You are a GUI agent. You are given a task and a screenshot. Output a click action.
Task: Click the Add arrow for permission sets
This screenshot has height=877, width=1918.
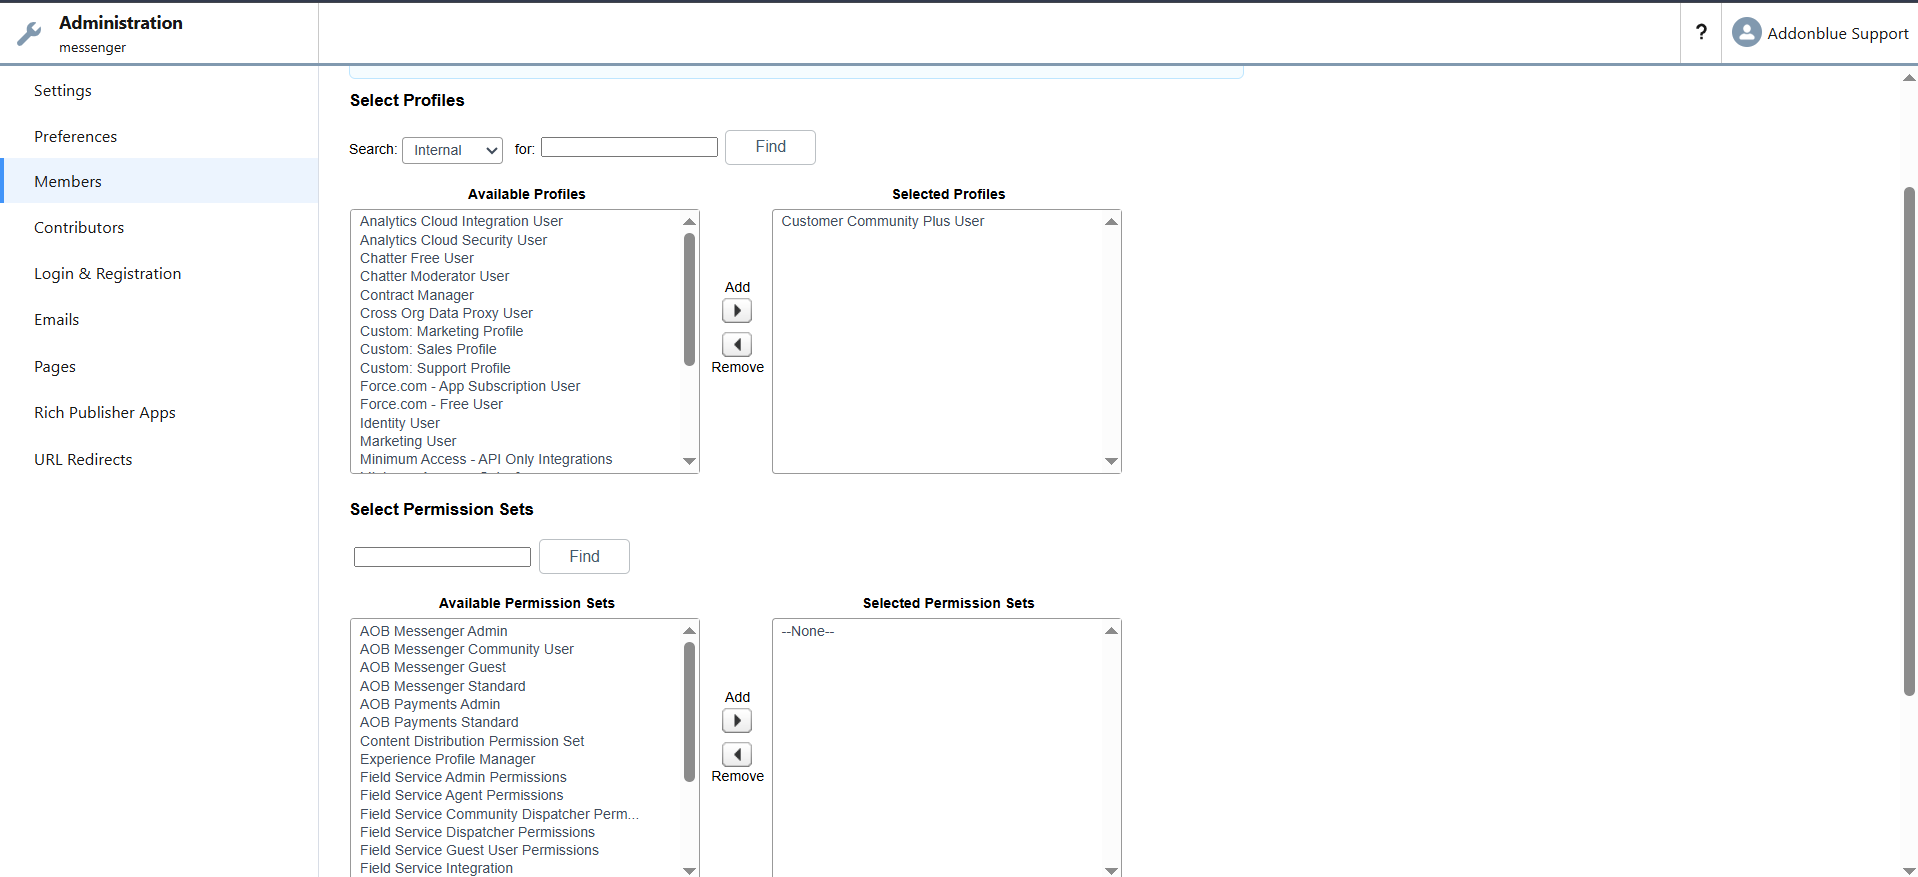[x=737, y=721]
